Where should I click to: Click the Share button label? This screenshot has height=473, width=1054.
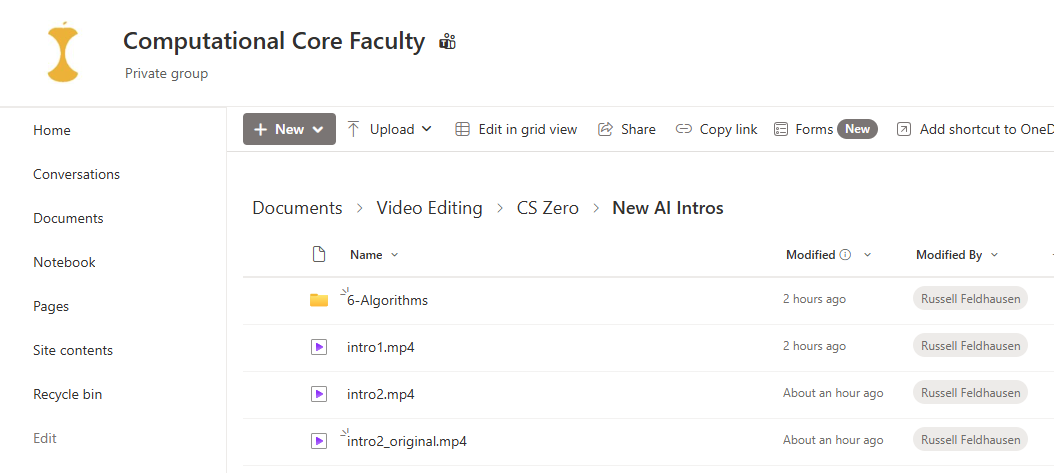tap(639, 129)
